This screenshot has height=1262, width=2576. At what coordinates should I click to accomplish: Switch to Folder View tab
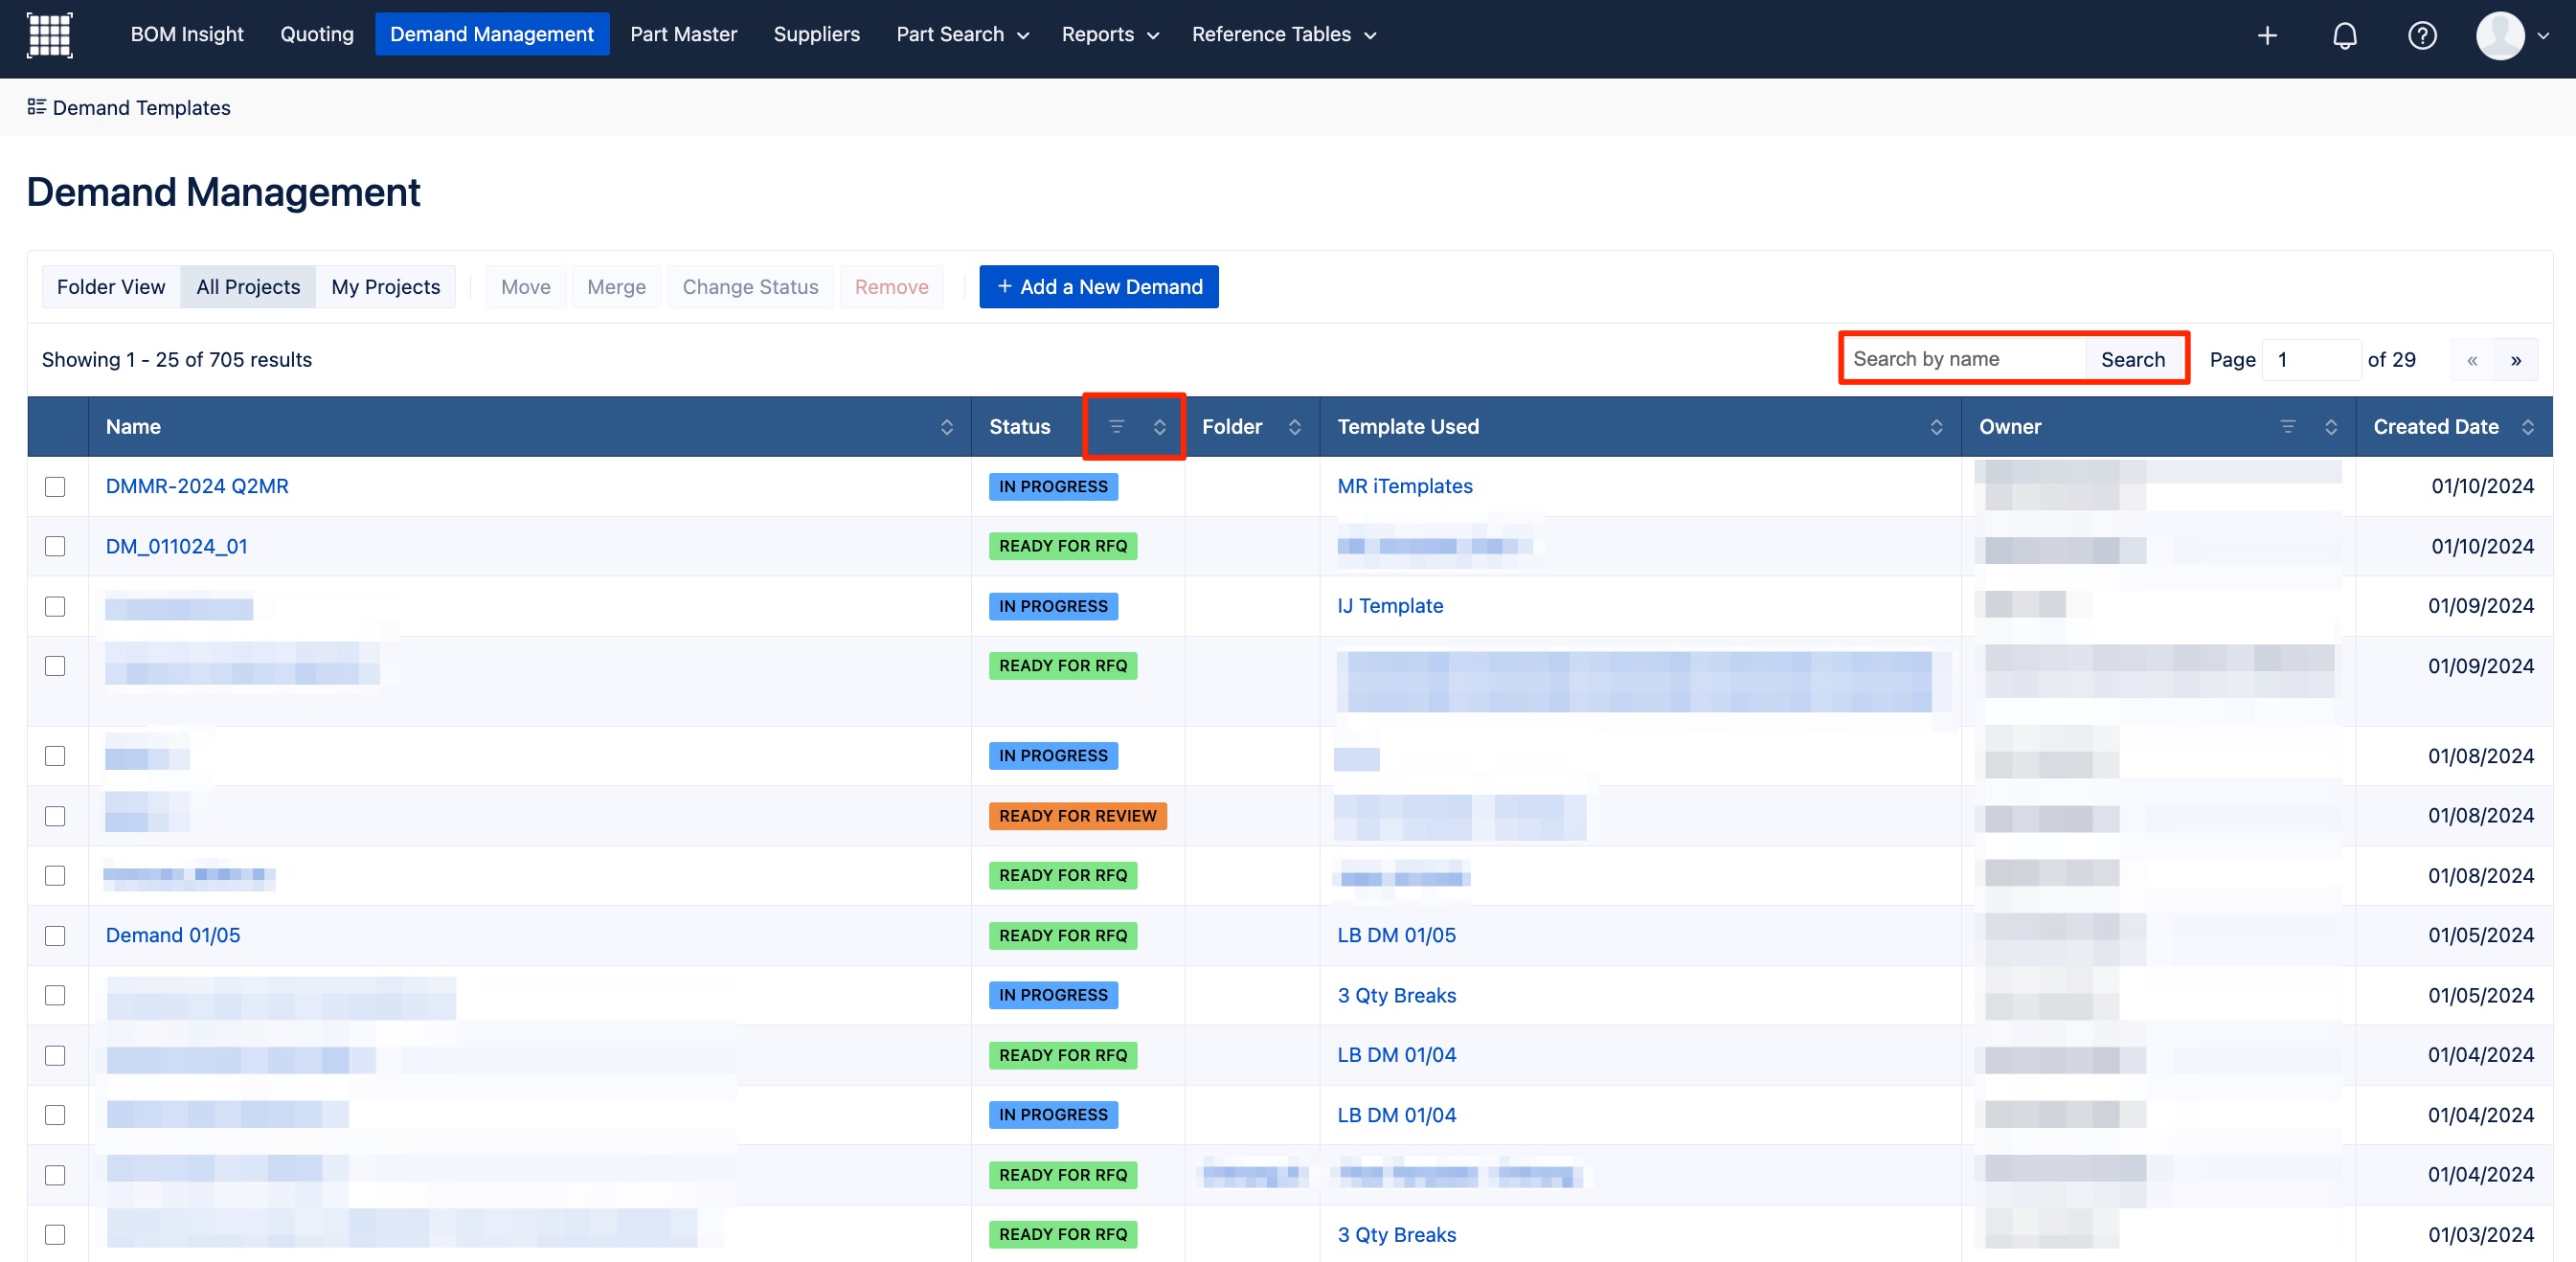click(111, 287)
